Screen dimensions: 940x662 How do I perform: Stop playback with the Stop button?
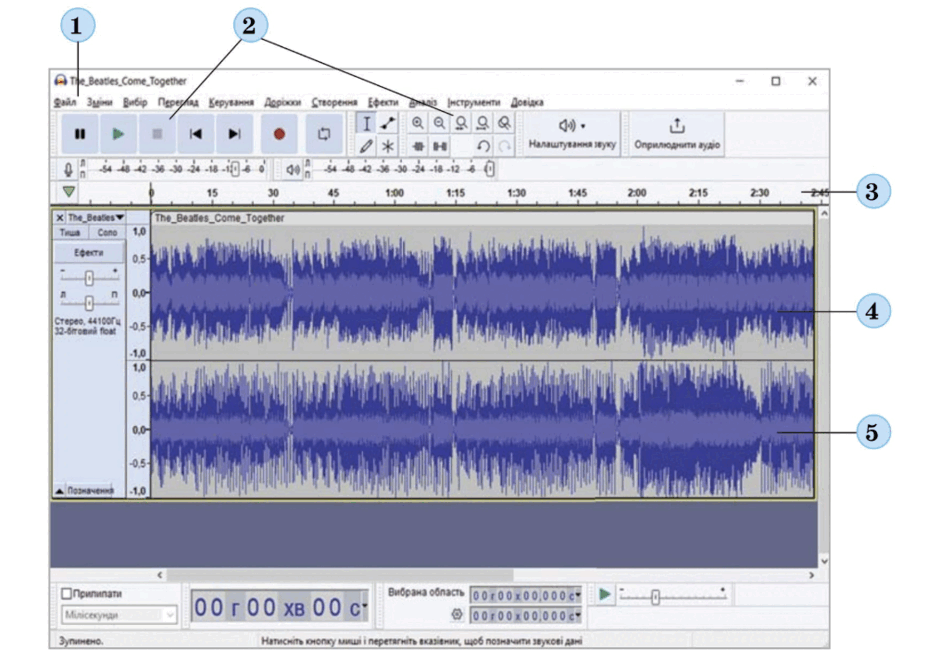click(x=157, y=134)
